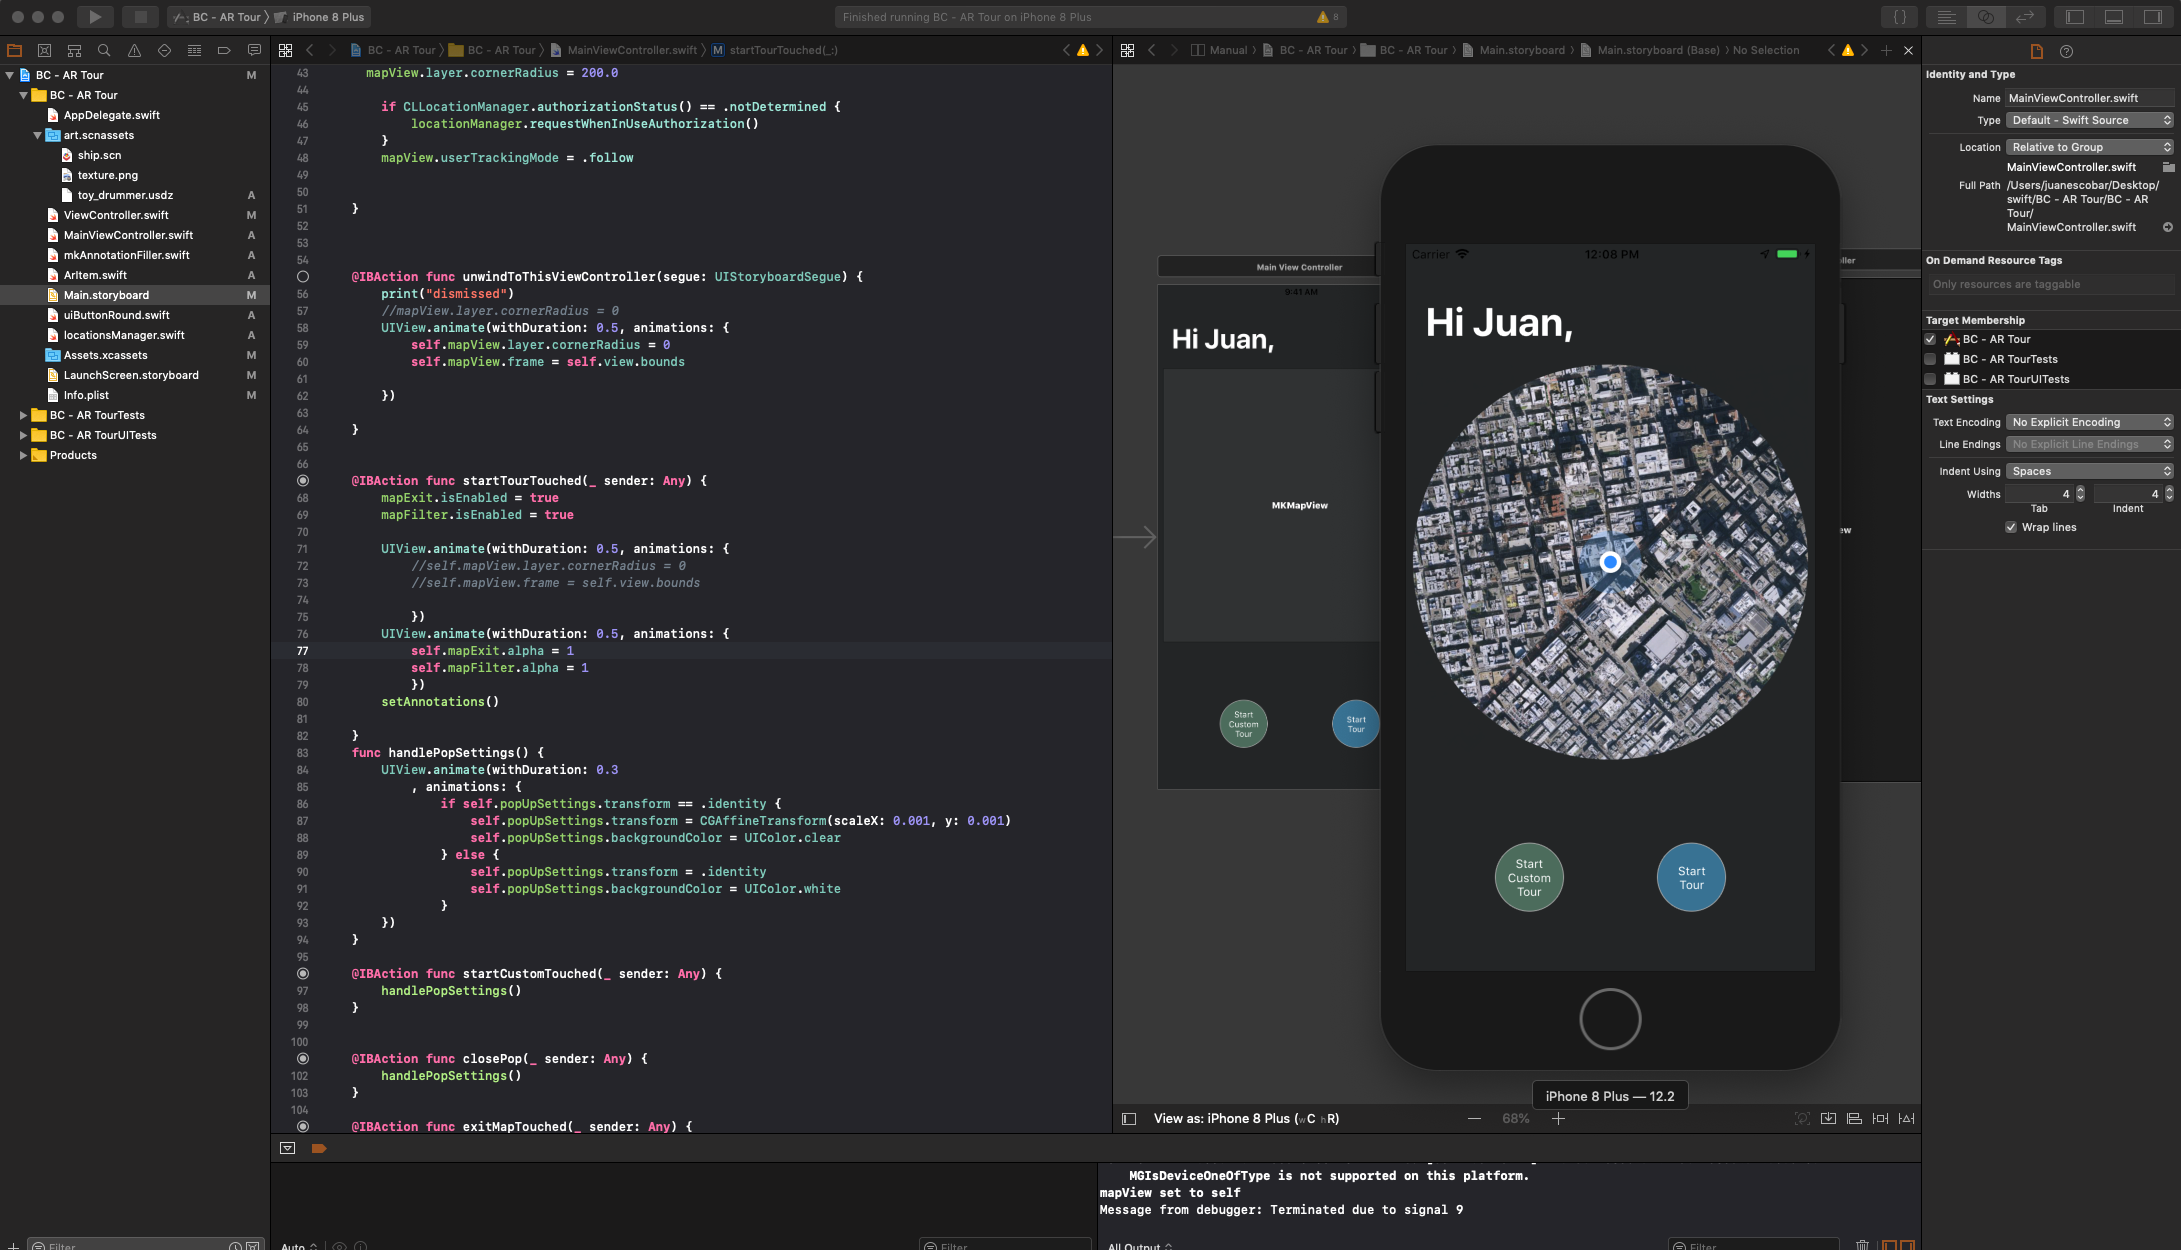Click the Start Tour button in preview
The height and width of the screenshot is (1250, 2181).
coord(1691,878)
